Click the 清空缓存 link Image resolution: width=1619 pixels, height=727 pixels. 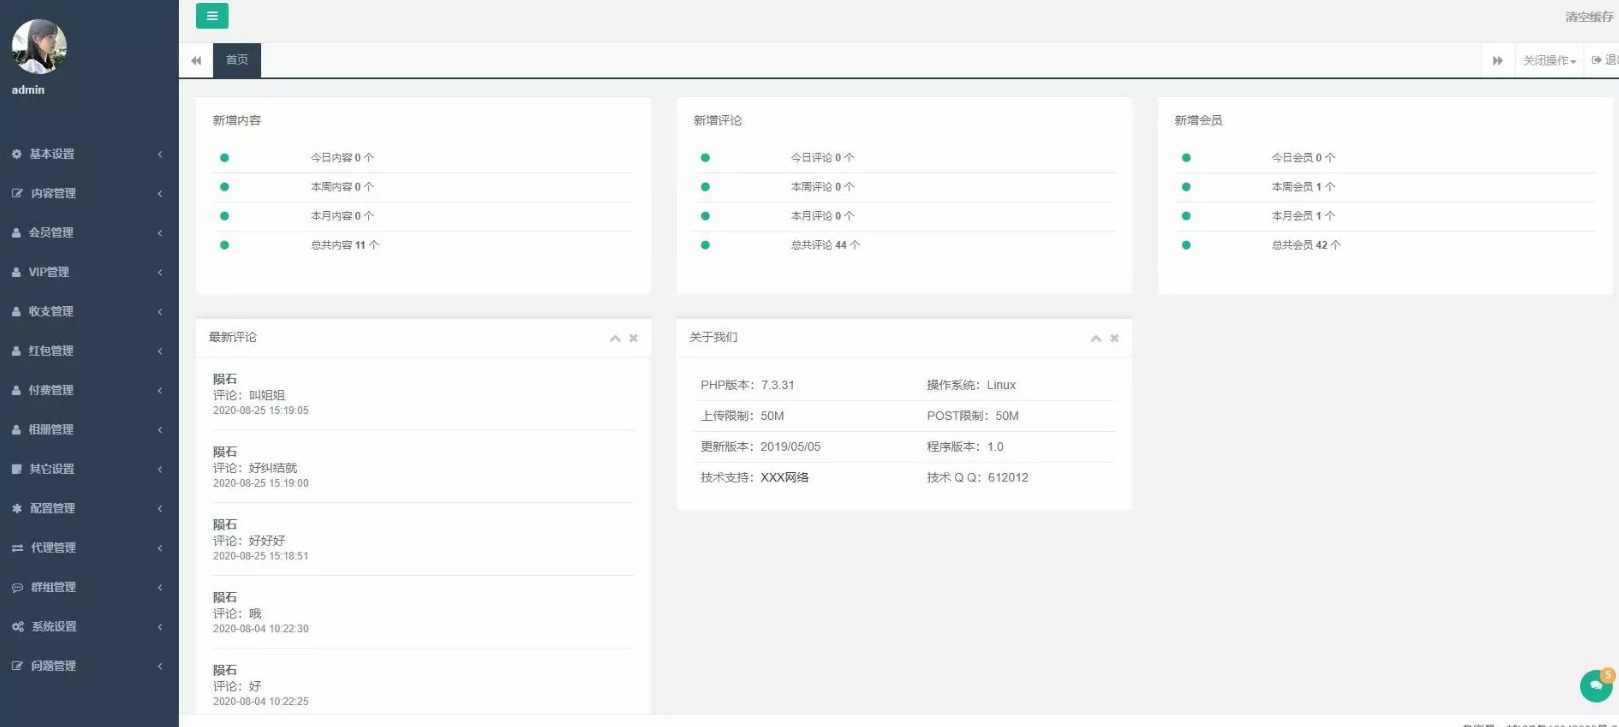point(1588,17)
